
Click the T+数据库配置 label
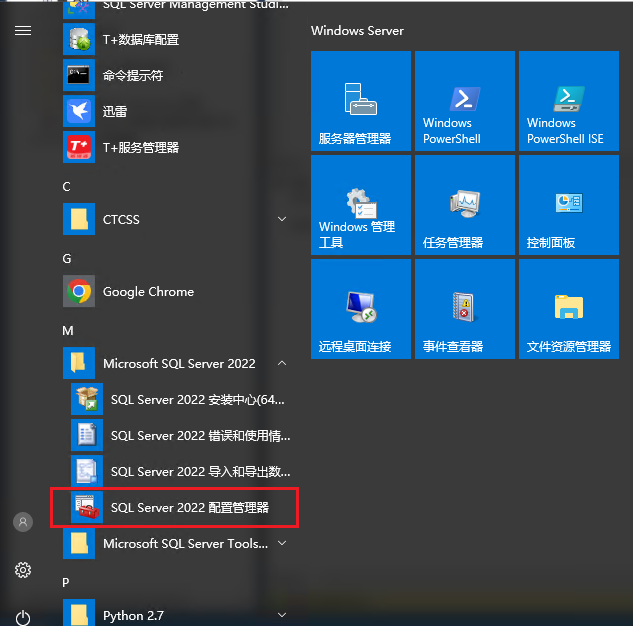point(140,40)
